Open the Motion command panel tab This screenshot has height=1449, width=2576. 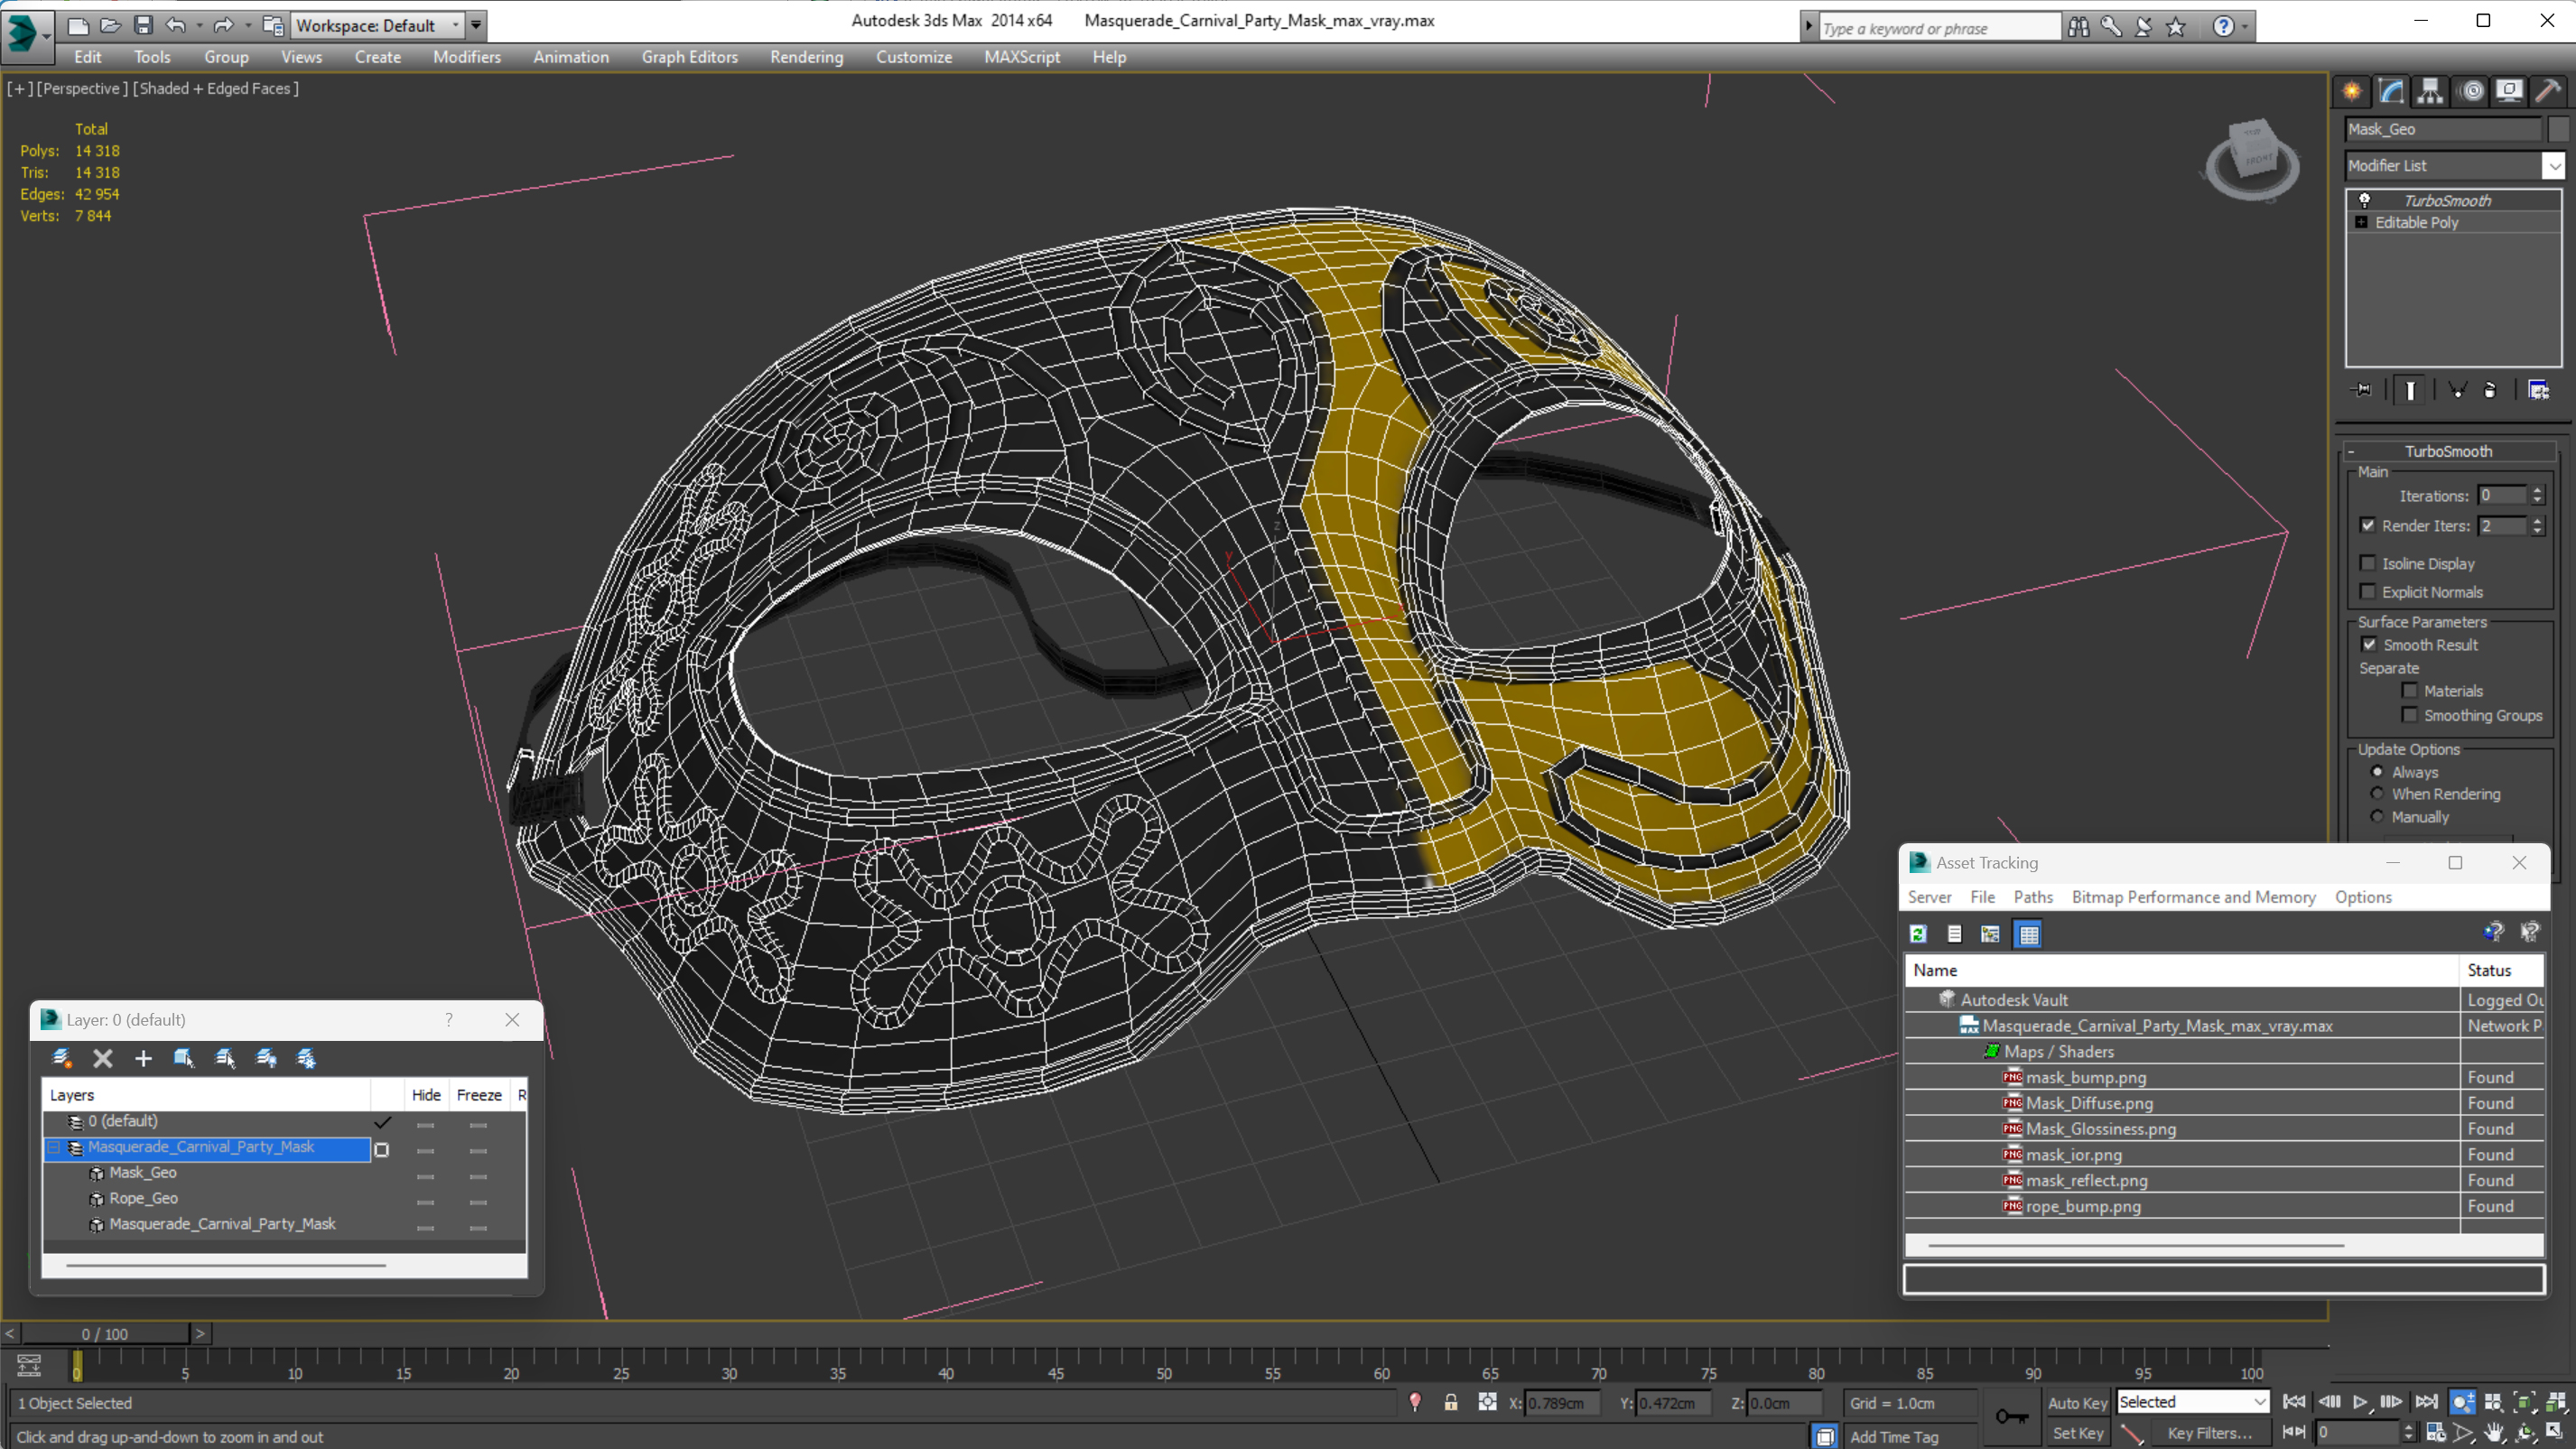(2471, 91)
